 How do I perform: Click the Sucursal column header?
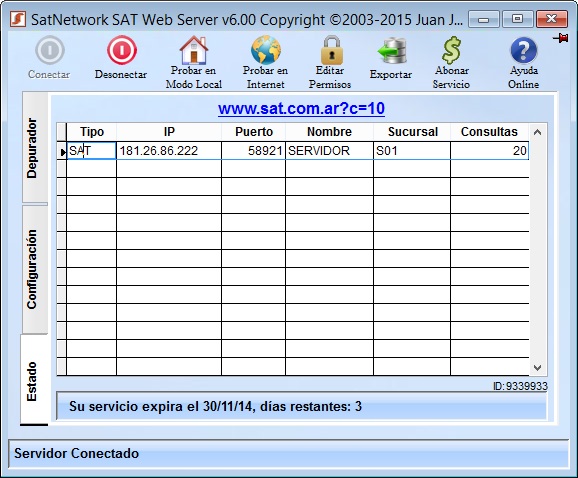(412, 132)
